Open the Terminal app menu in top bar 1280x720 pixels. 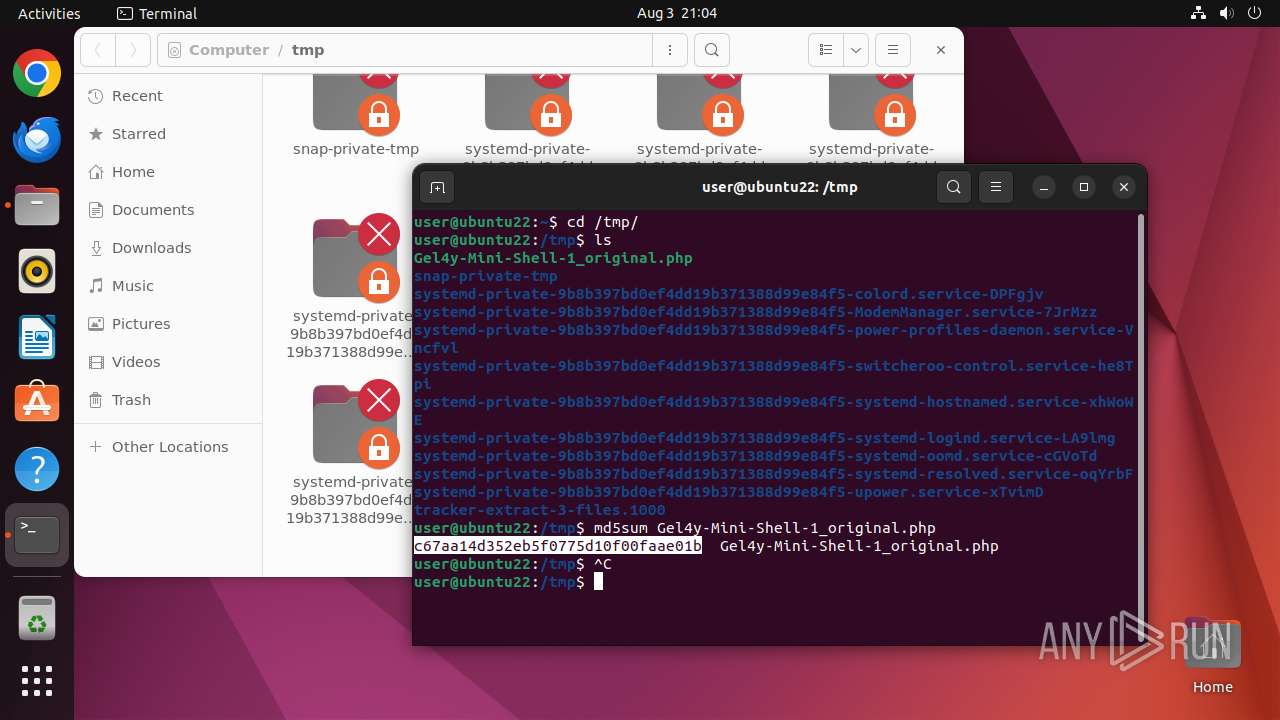click(x=157, y=13)
